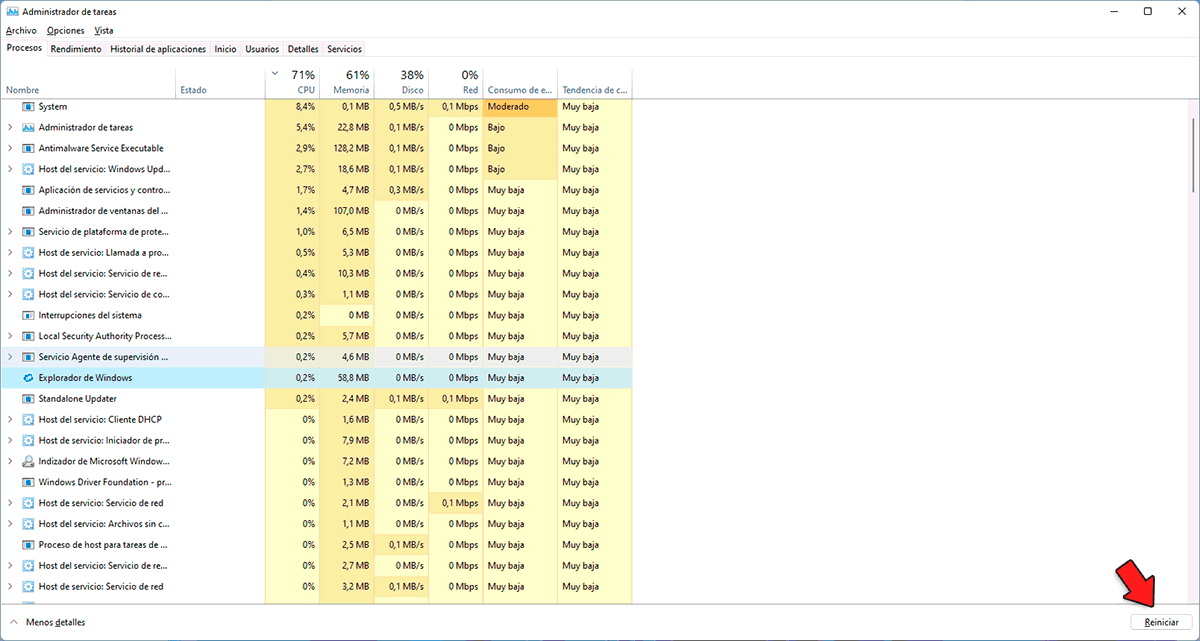Viewport: 1200px width, 641px height.
Task: Switch to the Detalles tab
Action: (303, 49)
